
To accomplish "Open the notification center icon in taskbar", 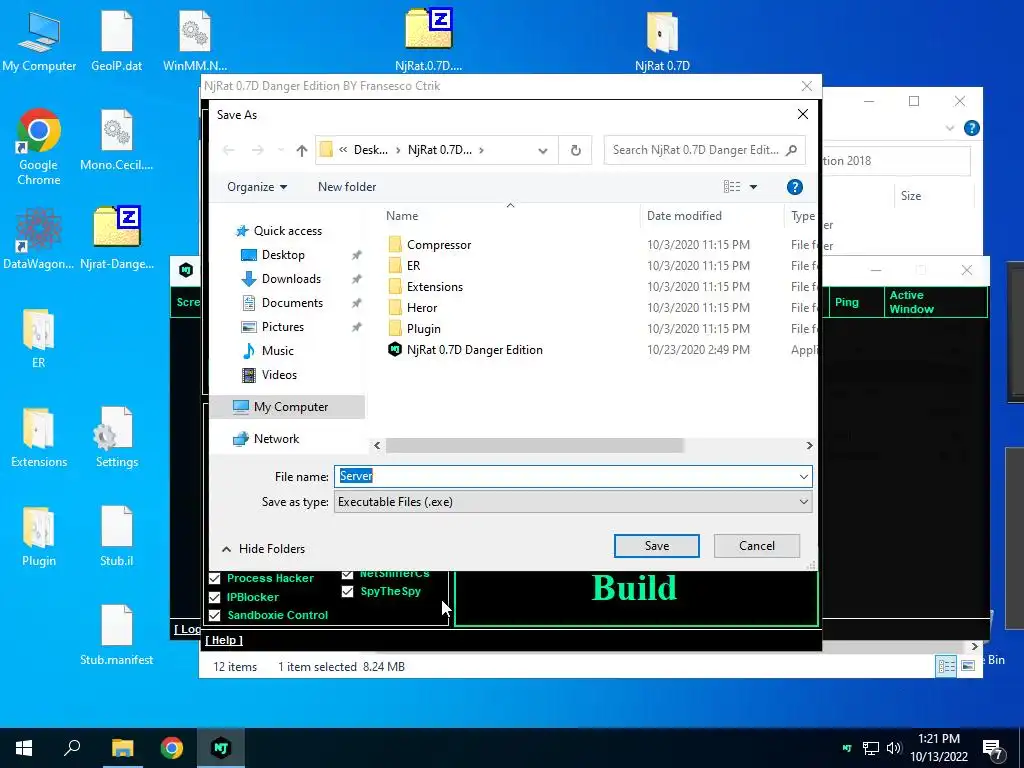I will coord(993,749).
